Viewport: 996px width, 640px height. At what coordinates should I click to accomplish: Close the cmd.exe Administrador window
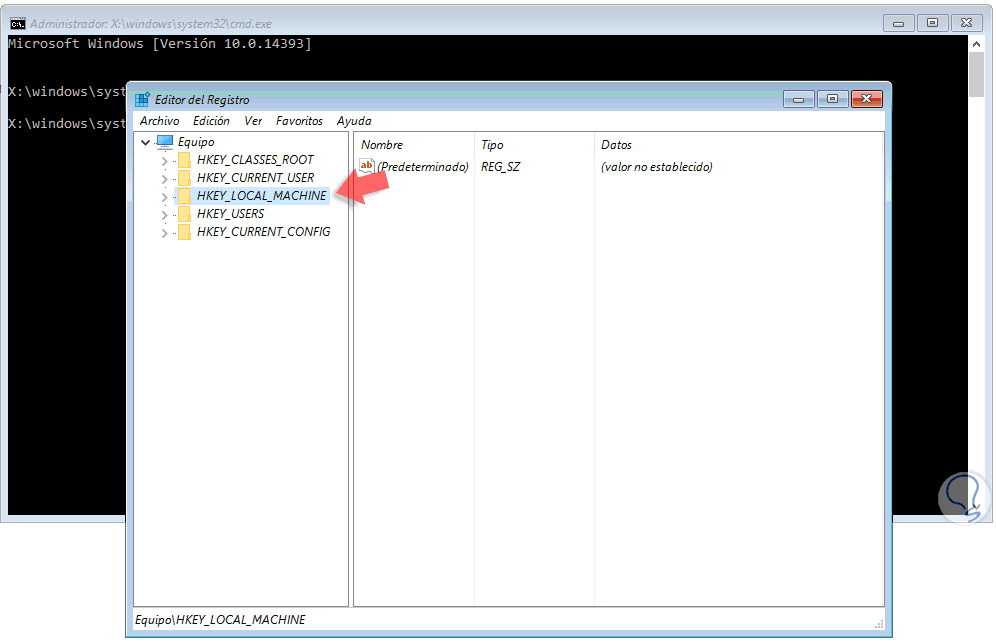(966, 23)
